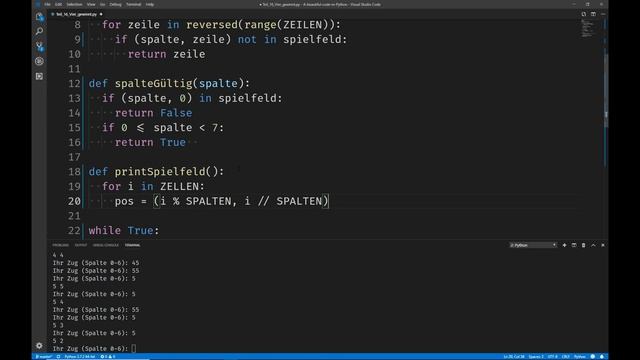Close the terminal panel
Screen dimensions: 640x360
(x=603, y=245)
